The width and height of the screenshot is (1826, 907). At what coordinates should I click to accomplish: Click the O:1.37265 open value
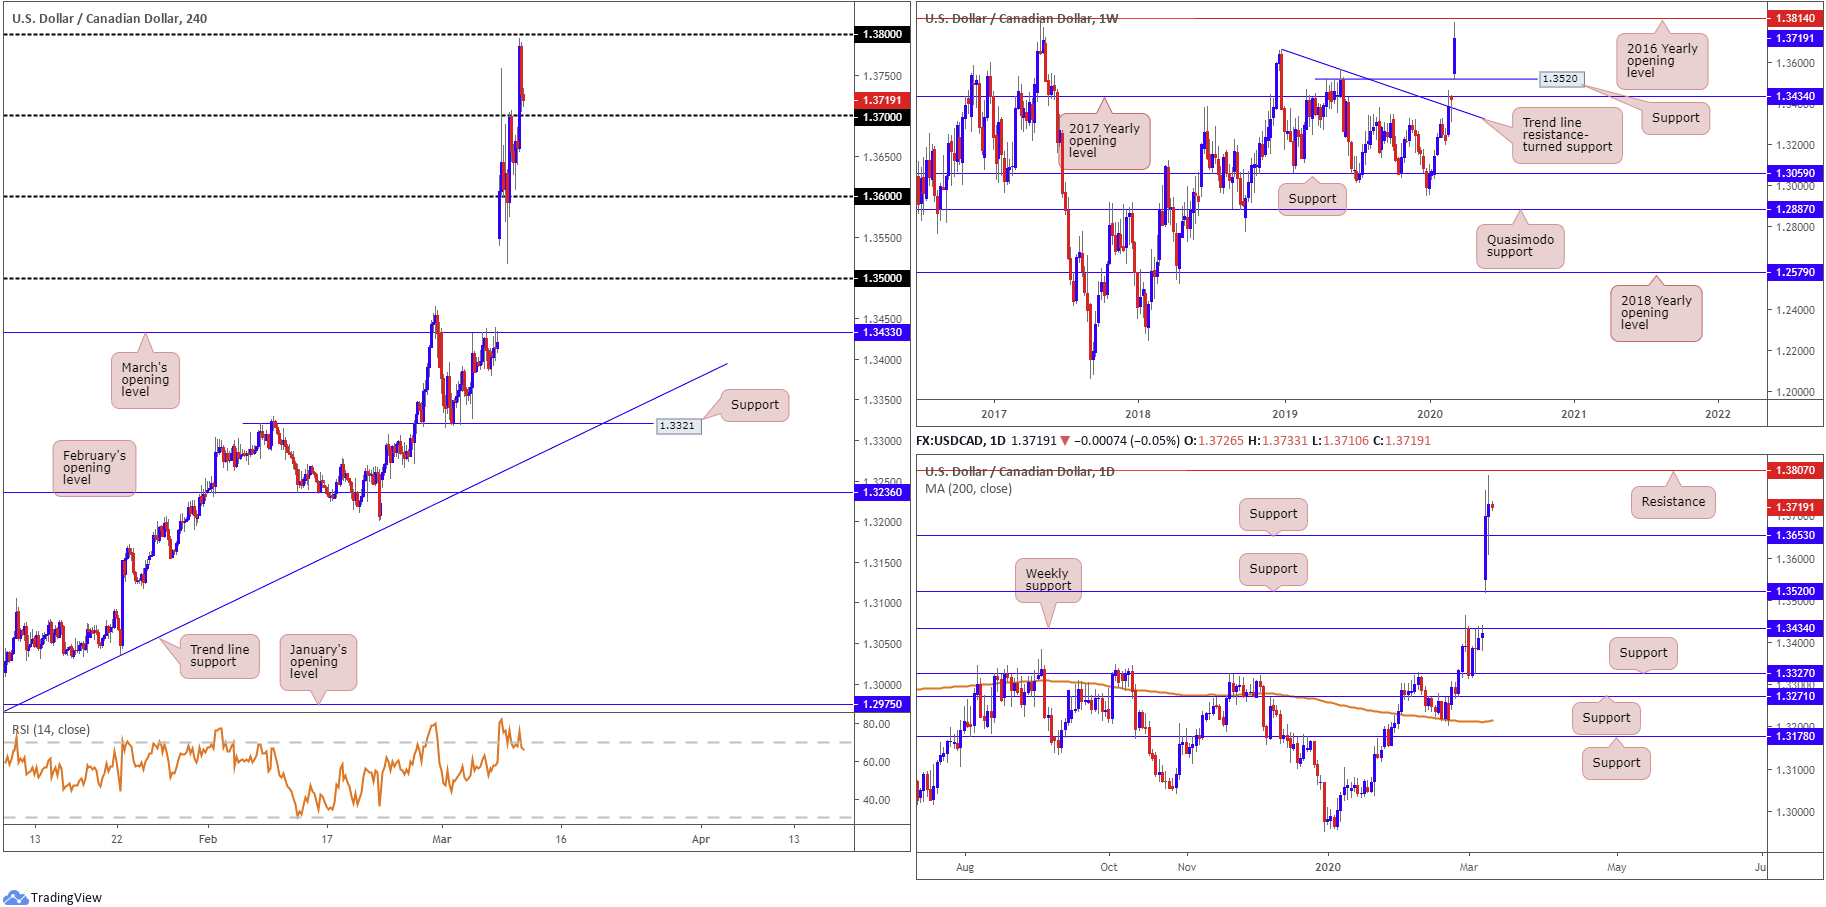tap(1214, 441)
